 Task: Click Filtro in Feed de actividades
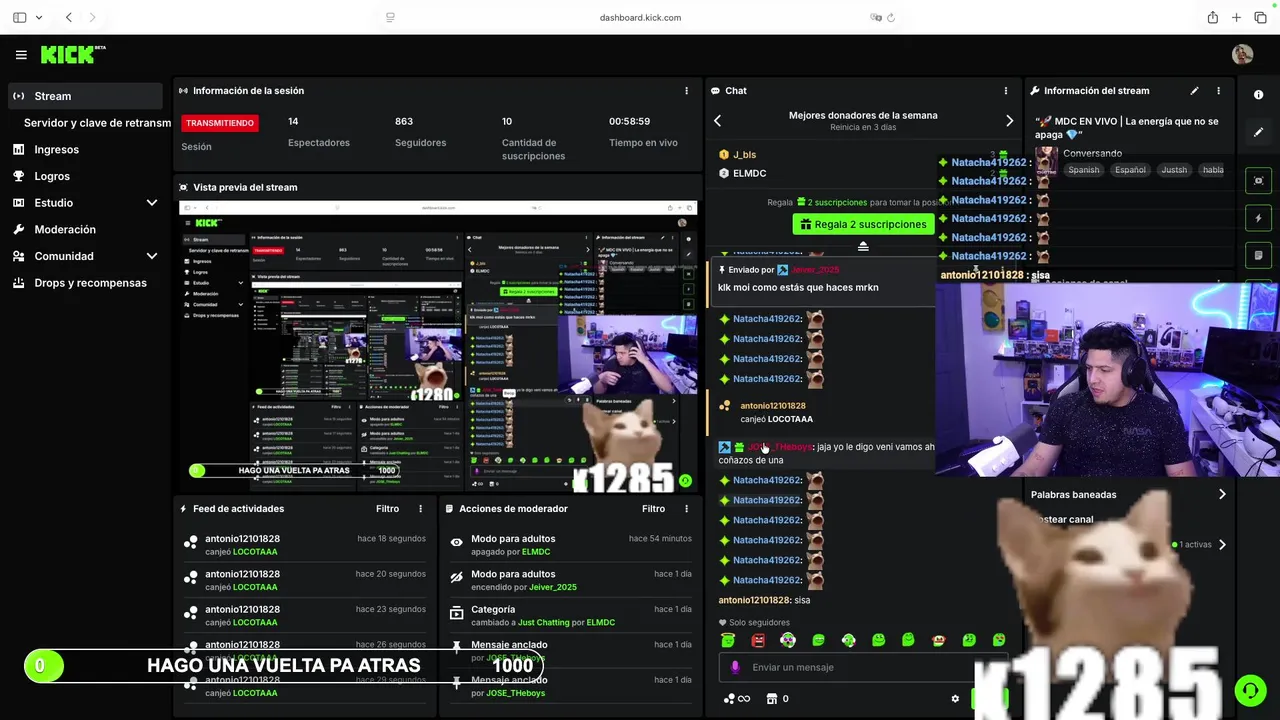[387, 509]
